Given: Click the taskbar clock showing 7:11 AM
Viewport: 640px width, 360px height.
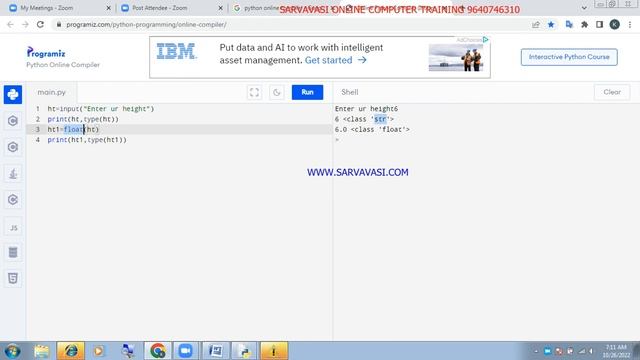Looking at the screenshot, I should [616, 351].
